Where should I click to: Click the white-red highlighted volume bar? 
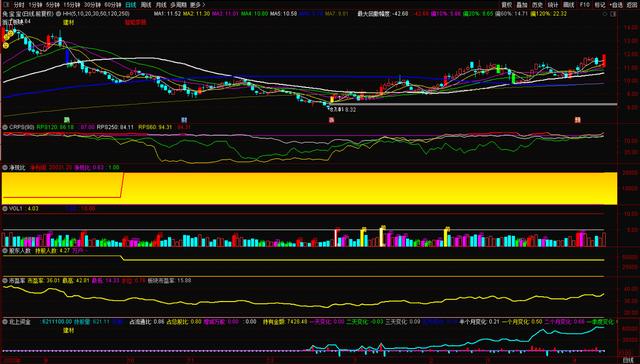point(336,237)
